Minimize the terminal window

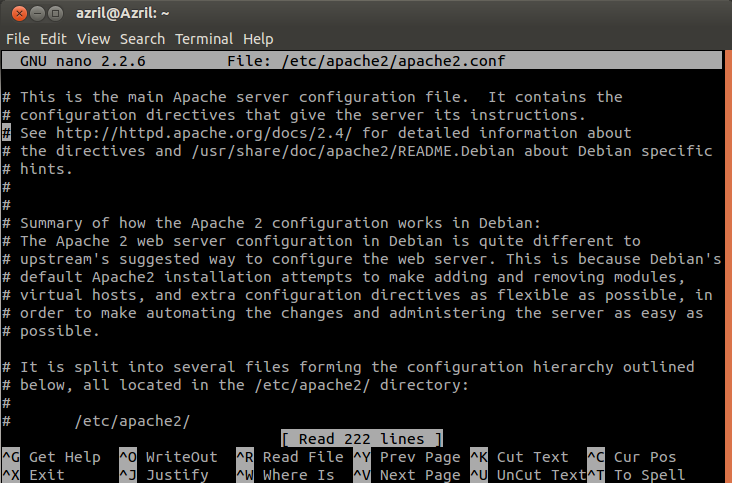(x=37, y=14)
